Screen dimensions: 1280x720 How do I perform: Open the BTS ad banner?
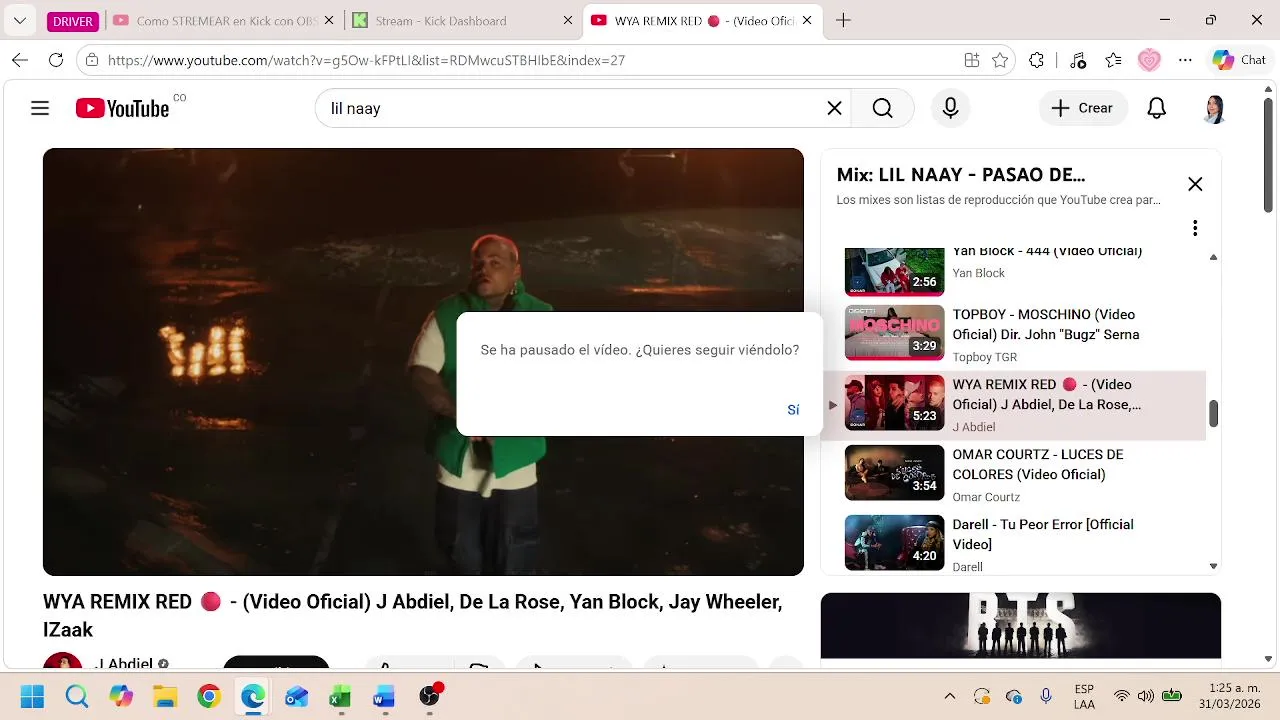pyautogui.click(x=1020, y=626)
